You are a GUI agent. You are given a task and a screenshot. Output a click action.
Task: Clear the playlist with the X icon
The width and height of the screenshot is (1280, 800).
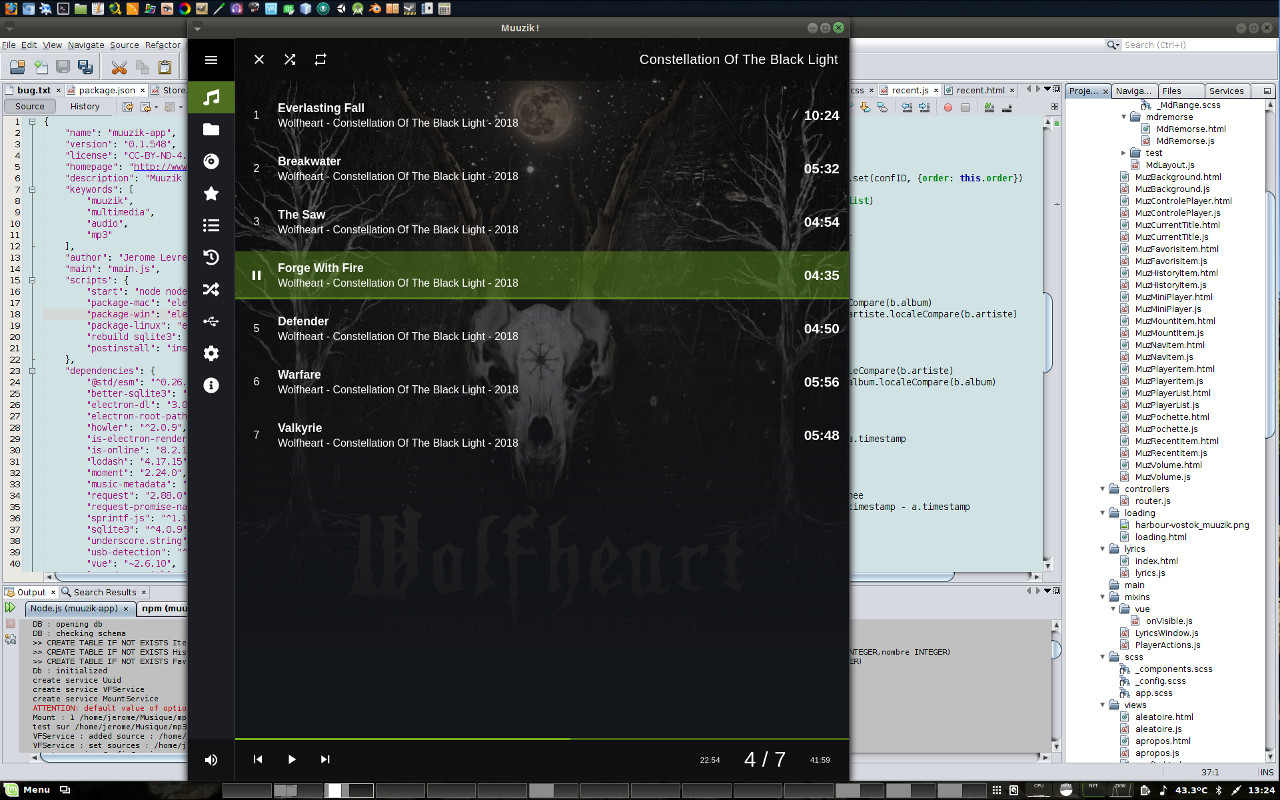coord(259,60)
